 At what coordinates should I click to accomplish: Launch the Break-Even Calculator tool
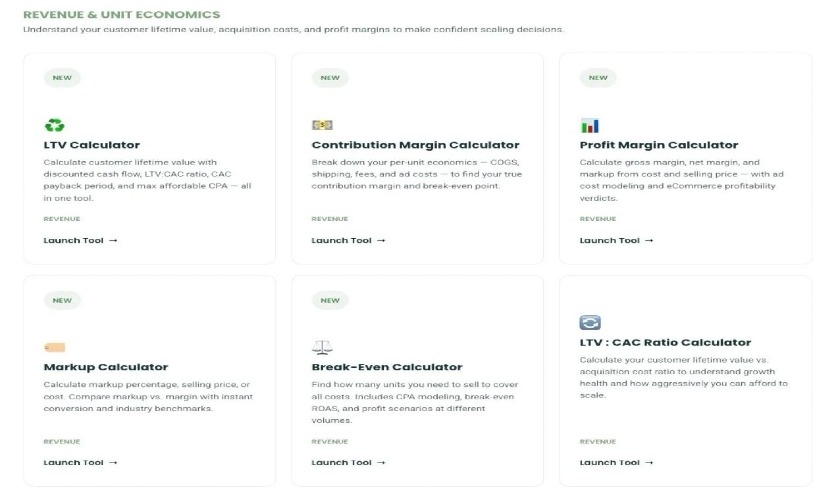coord(348,462)
